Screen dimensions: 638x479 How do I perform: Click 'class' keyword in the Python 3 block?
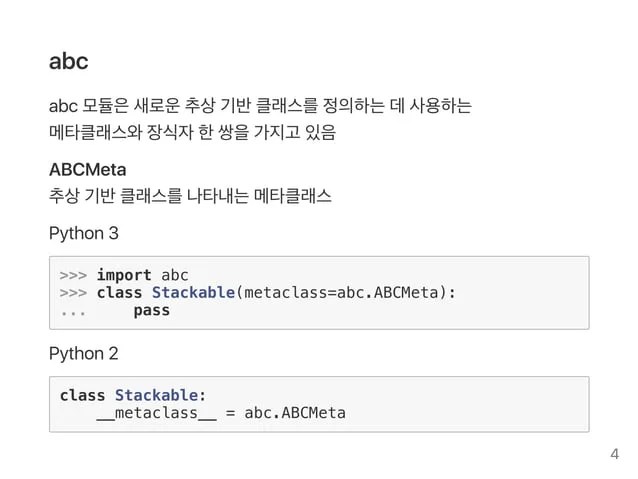point(119,293)
